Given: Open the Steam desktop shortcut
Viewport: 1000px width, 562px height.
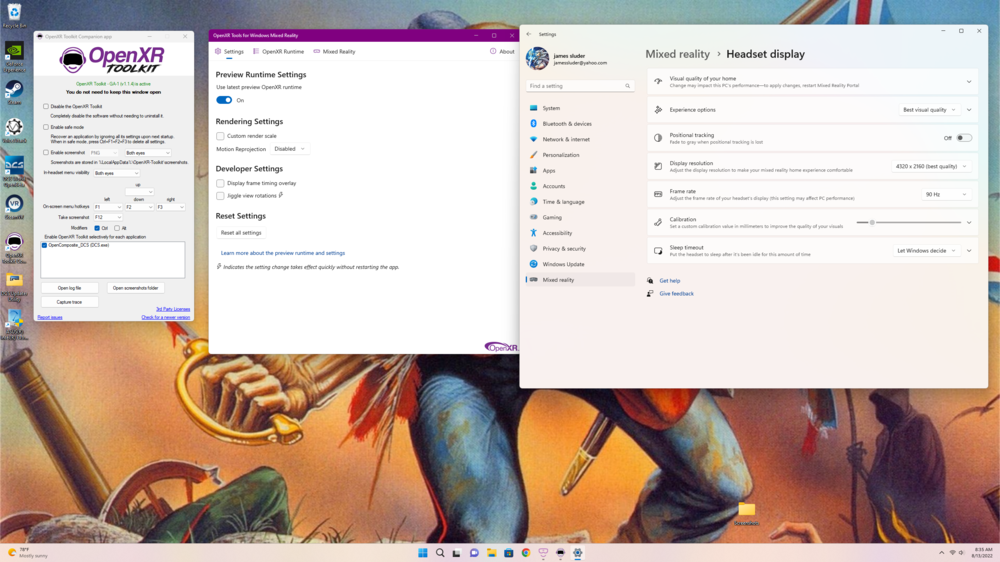Looking at the screenshot, I should (14, 93).
